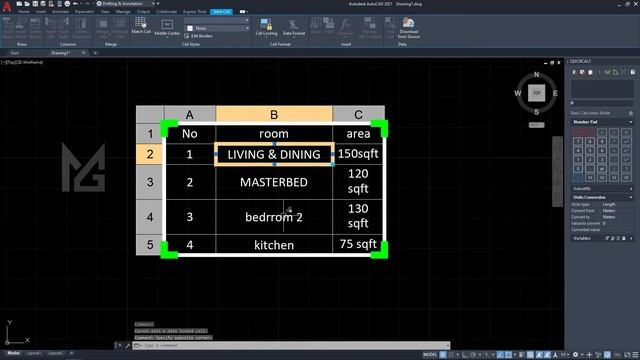Click the Plot printer icon

[67, 4]
